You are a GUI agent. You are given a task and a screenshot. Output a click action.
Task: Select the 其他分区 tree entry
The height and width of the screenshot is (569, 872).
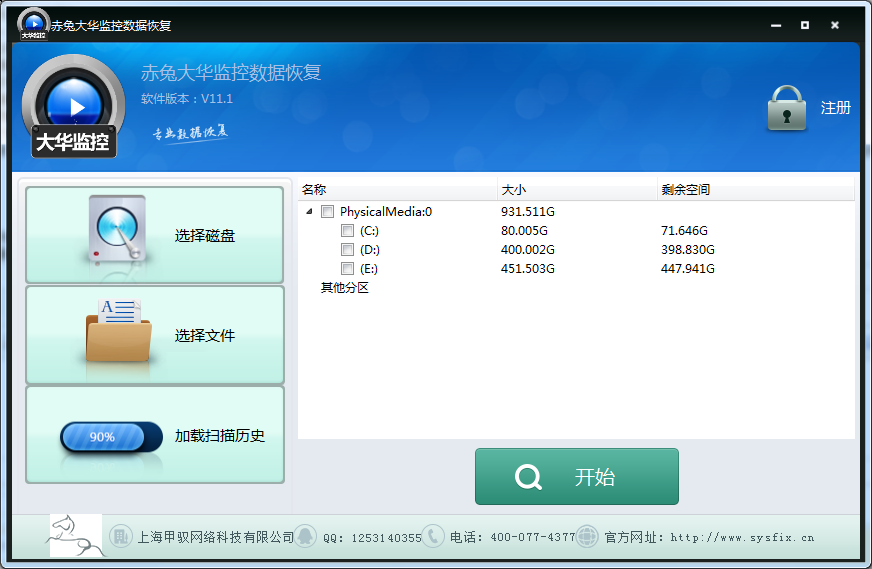tap(344, 288)
